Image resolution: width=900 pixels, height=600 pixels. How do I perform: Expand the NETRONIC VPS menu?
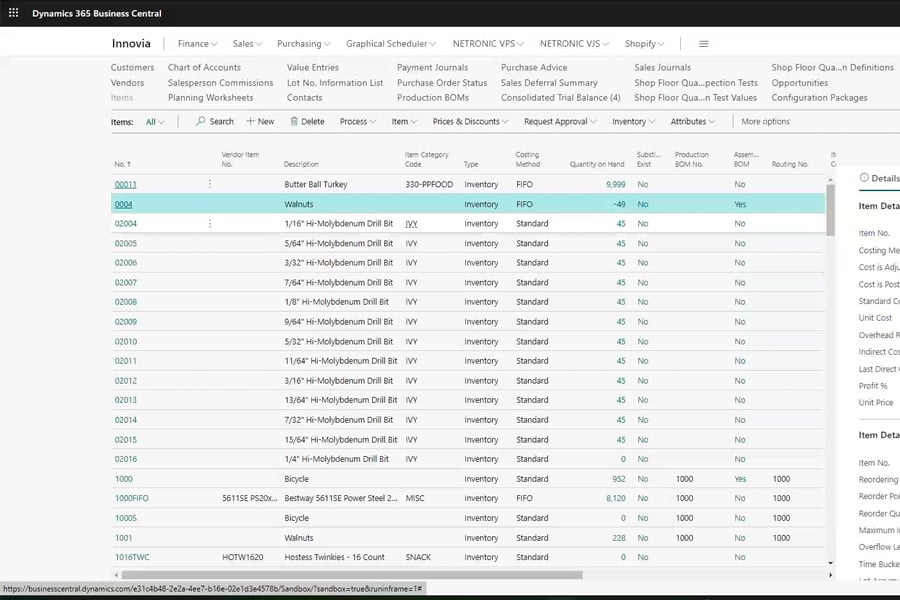(x=488, y=44)
